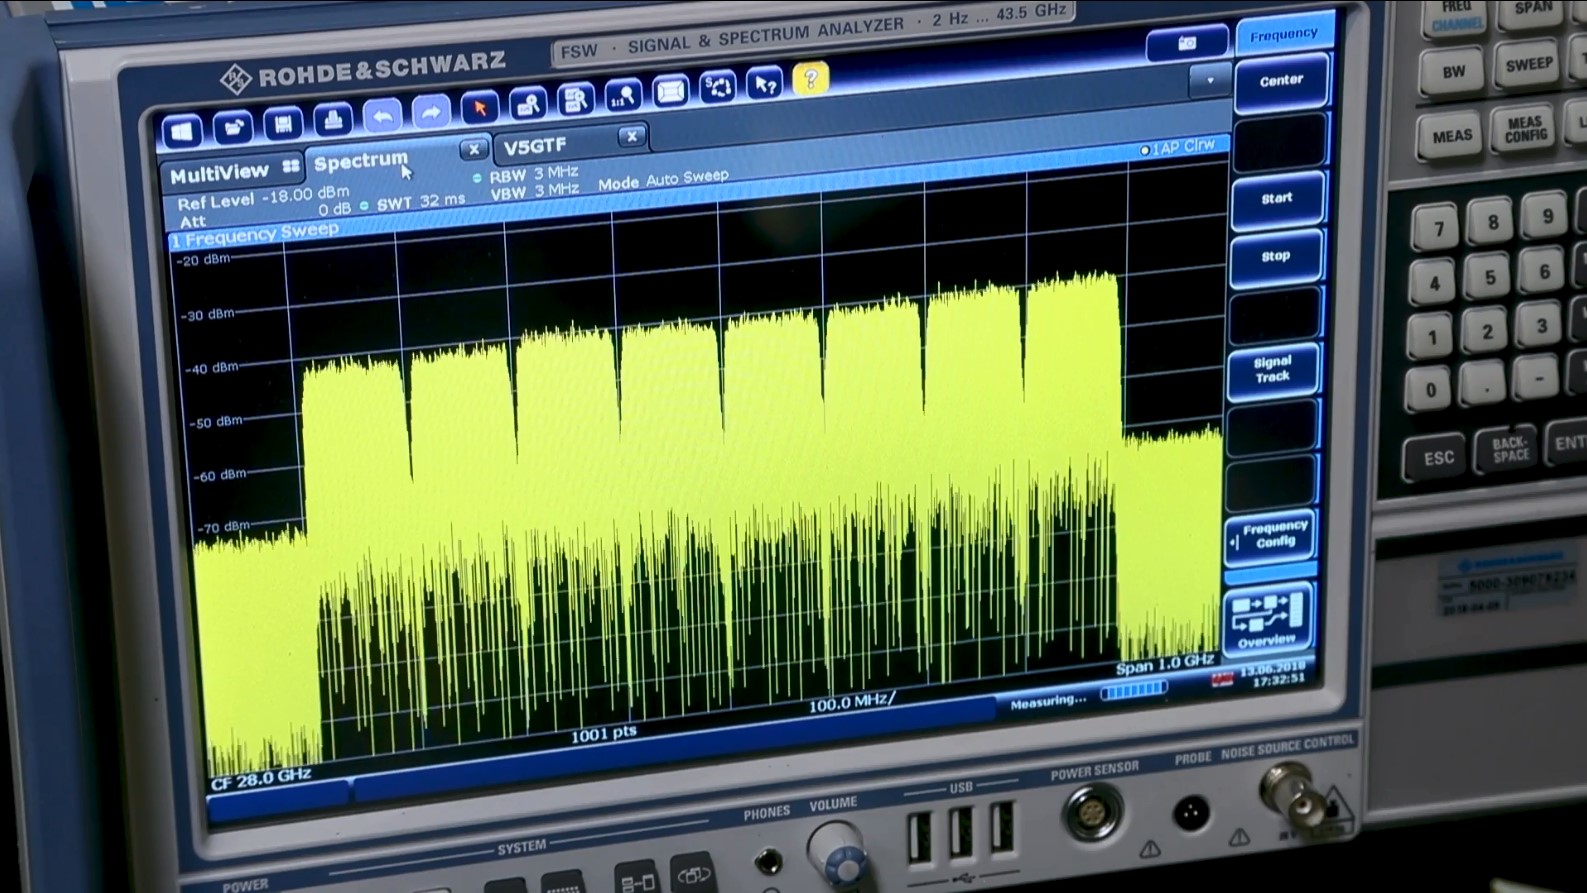Toggle the Signal Track softkey
Image resolution: width=1587 pixels, height=893 pixels.
click(1272, 369)
